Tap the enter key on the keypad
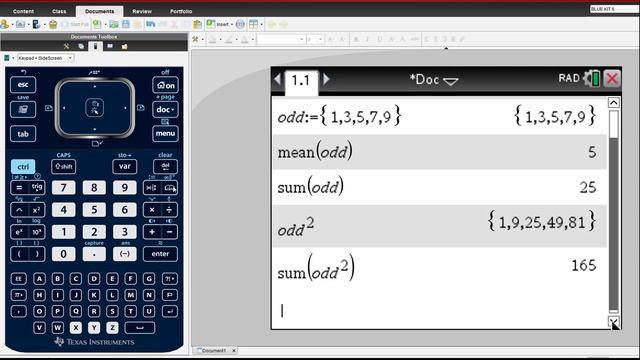 point(160,254)
